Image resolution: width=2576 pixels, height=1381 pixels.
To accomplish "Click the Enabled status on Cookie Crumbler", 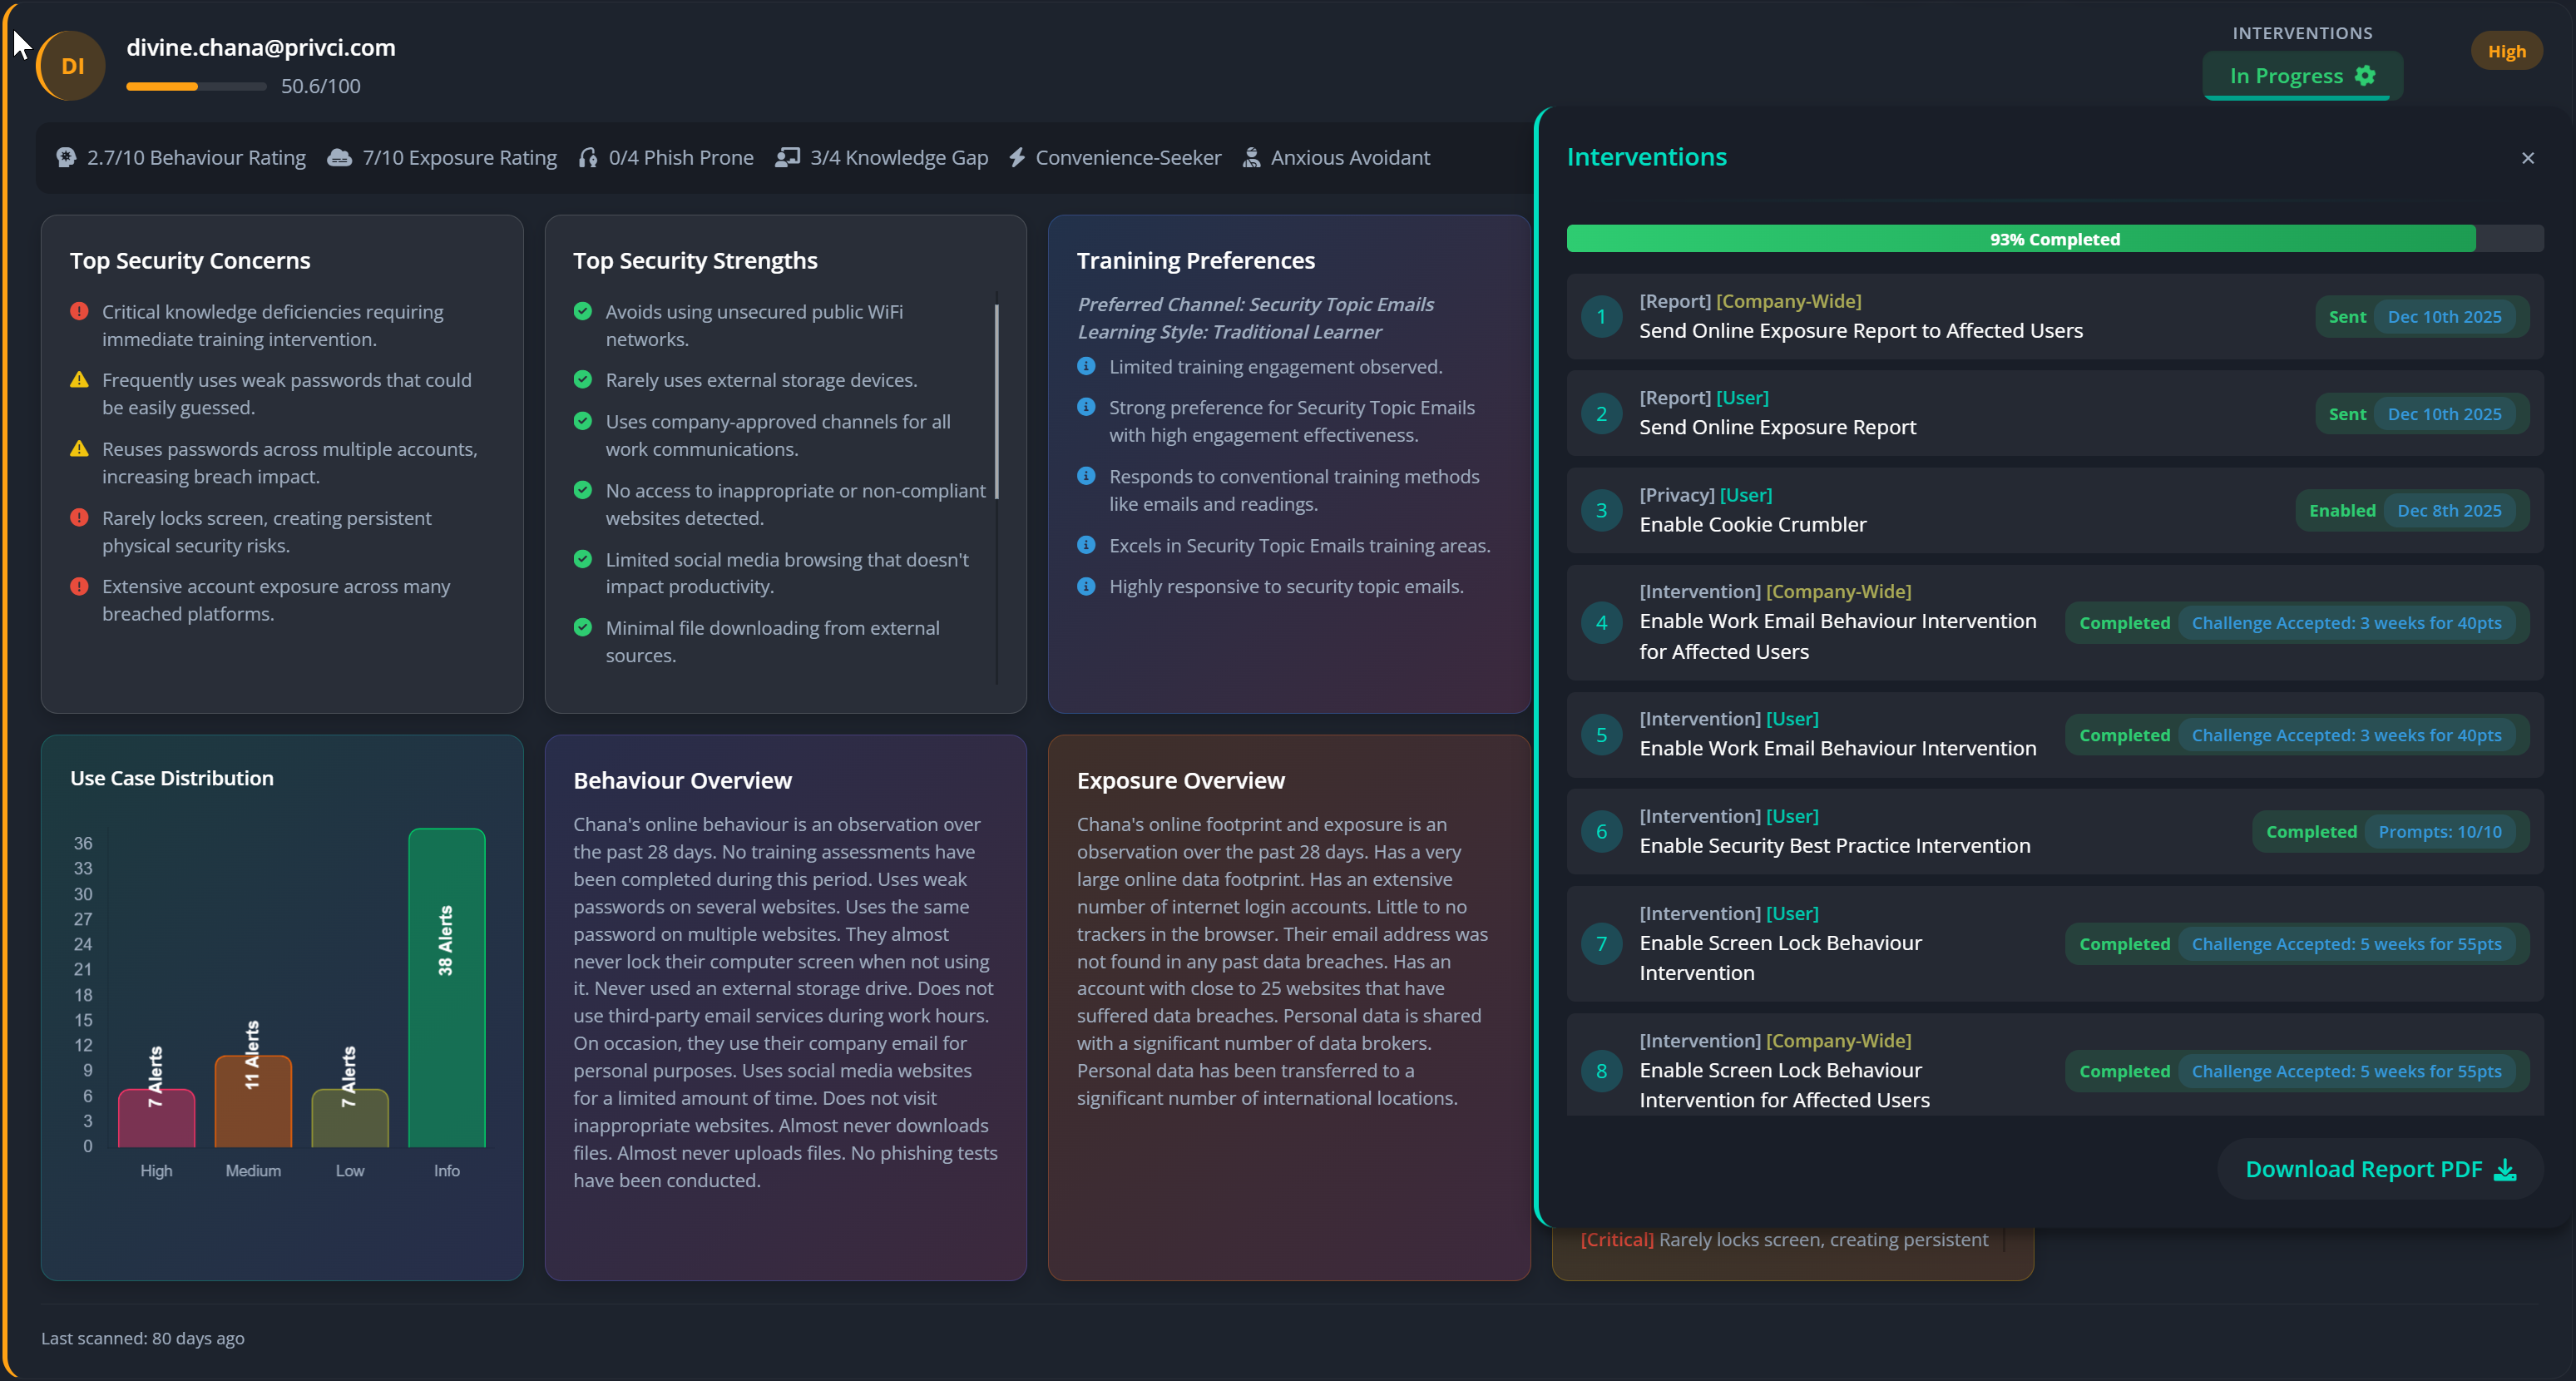I will [2342, 511].
